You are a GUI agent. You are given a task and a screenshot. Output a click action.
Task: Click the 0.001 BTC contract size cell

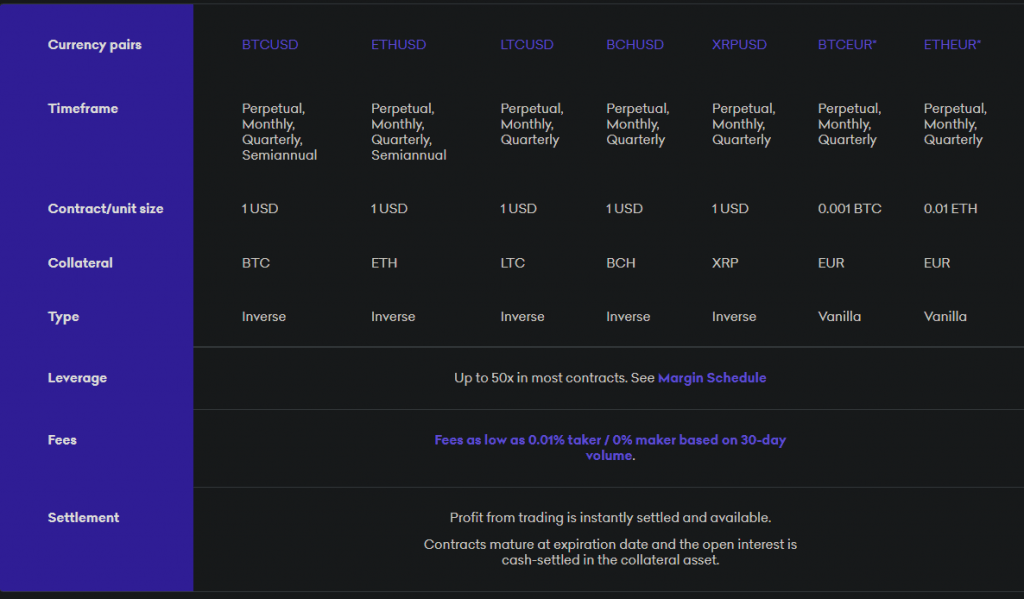click(850, 209)
